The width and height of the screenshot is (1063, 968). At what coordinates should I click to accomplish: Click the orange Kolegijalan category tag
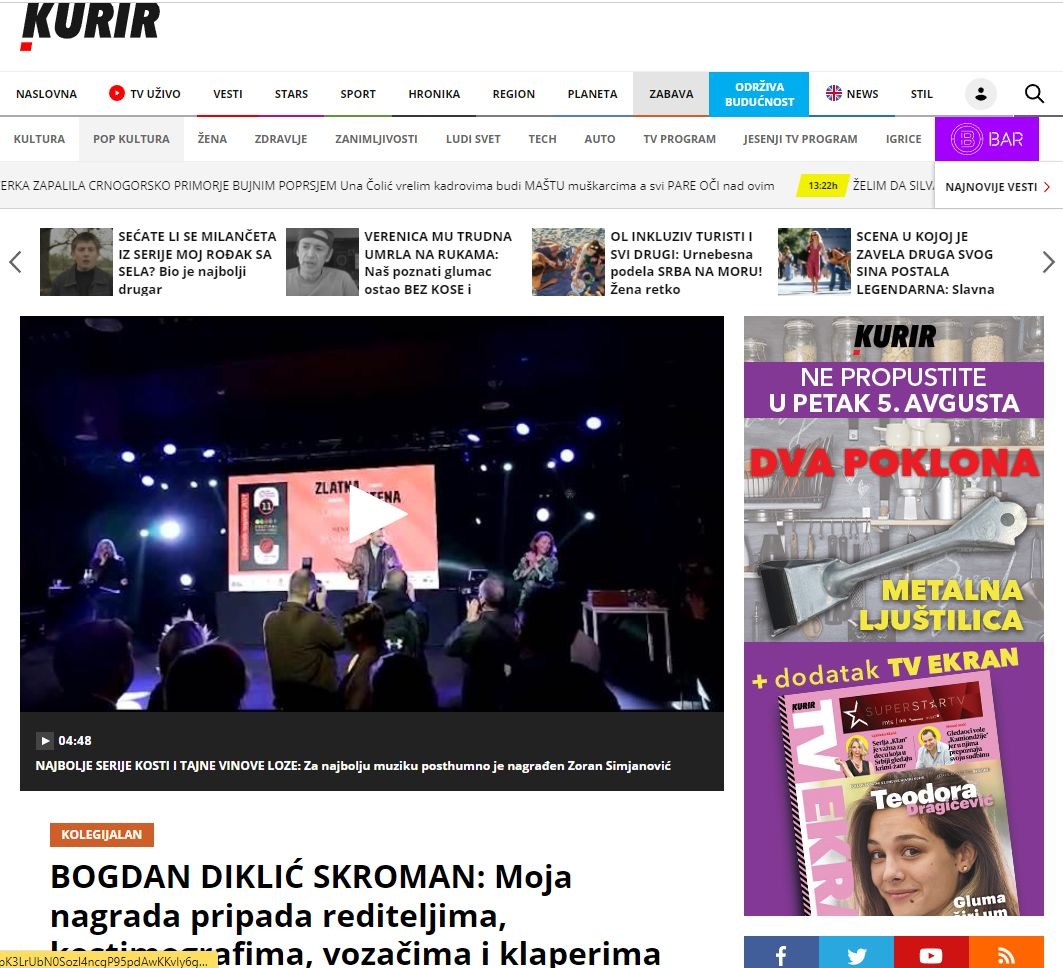(102, 834)
